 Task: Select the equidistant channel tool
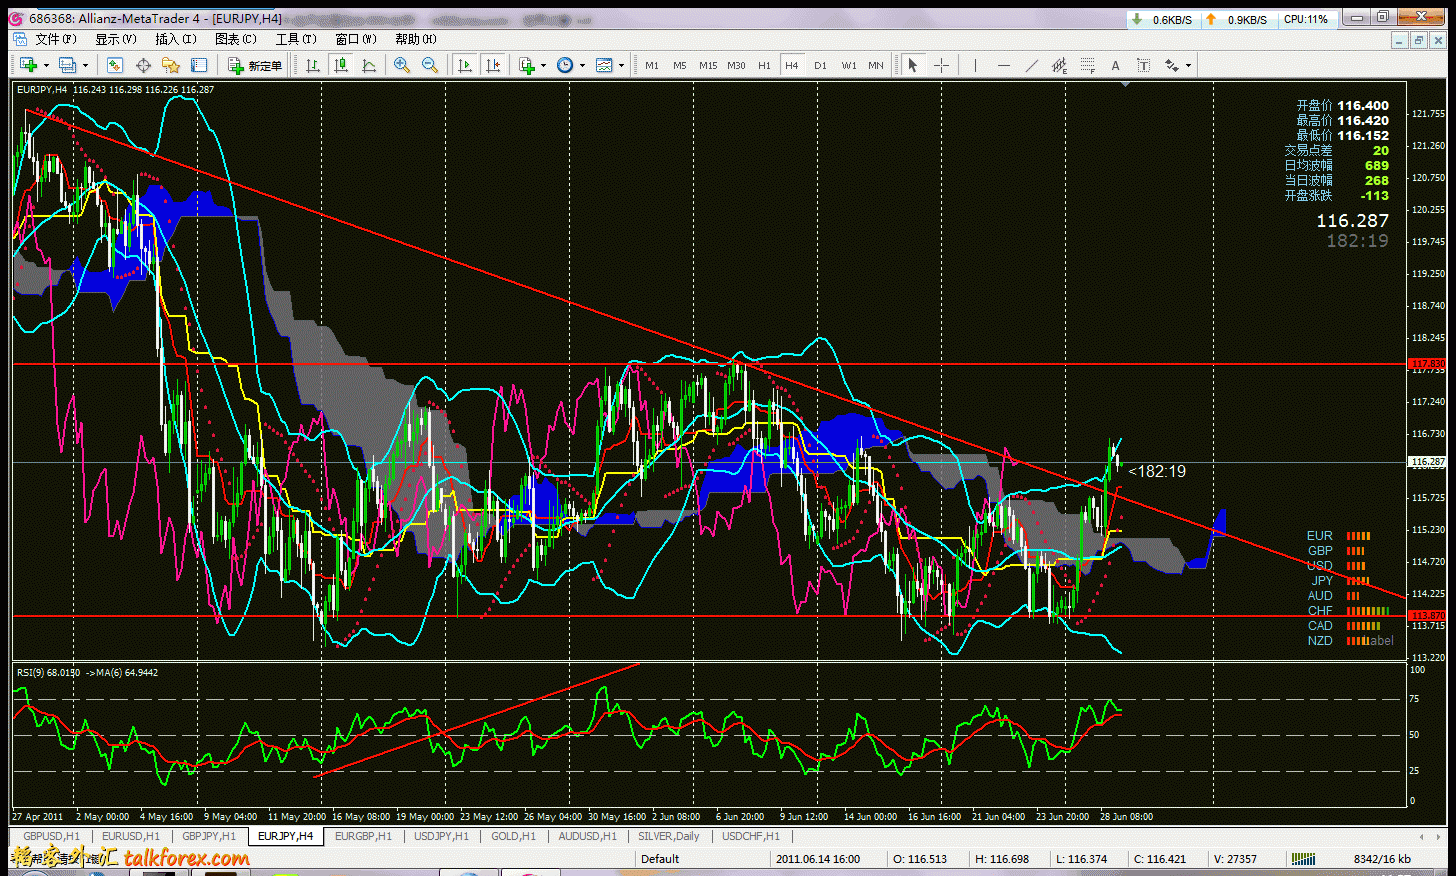pyautogui.click(x=1059, y=65)
